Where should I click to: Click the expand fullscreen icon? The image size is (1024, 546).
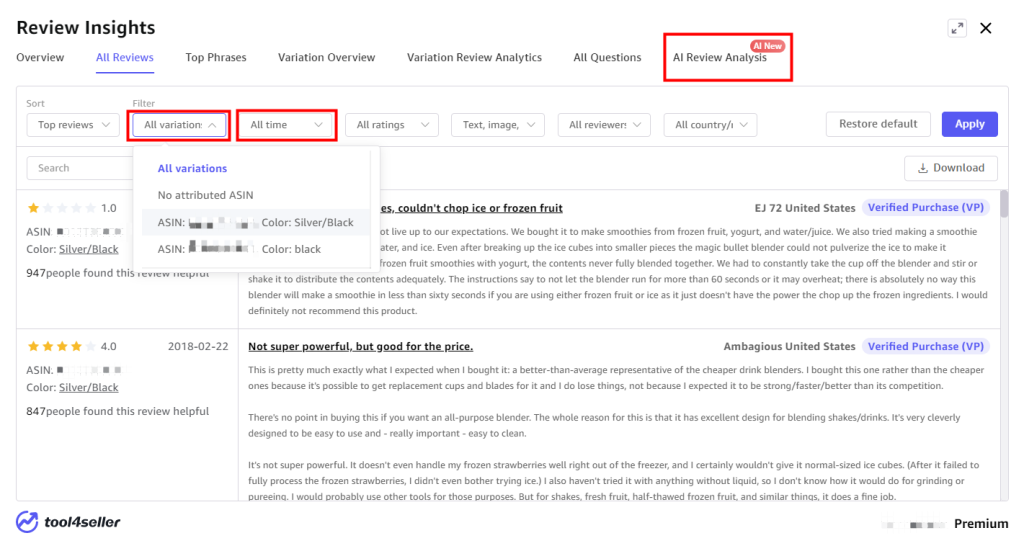957,28
